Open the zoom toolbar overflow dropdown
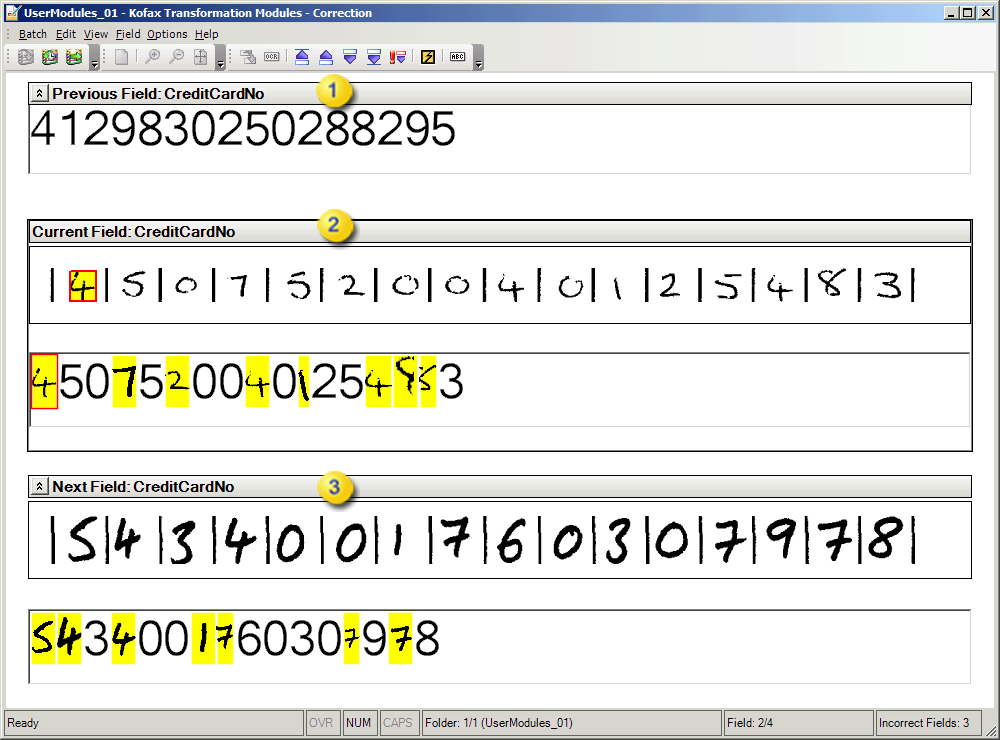Viewport: 1000px width, 740px height. 222,62
